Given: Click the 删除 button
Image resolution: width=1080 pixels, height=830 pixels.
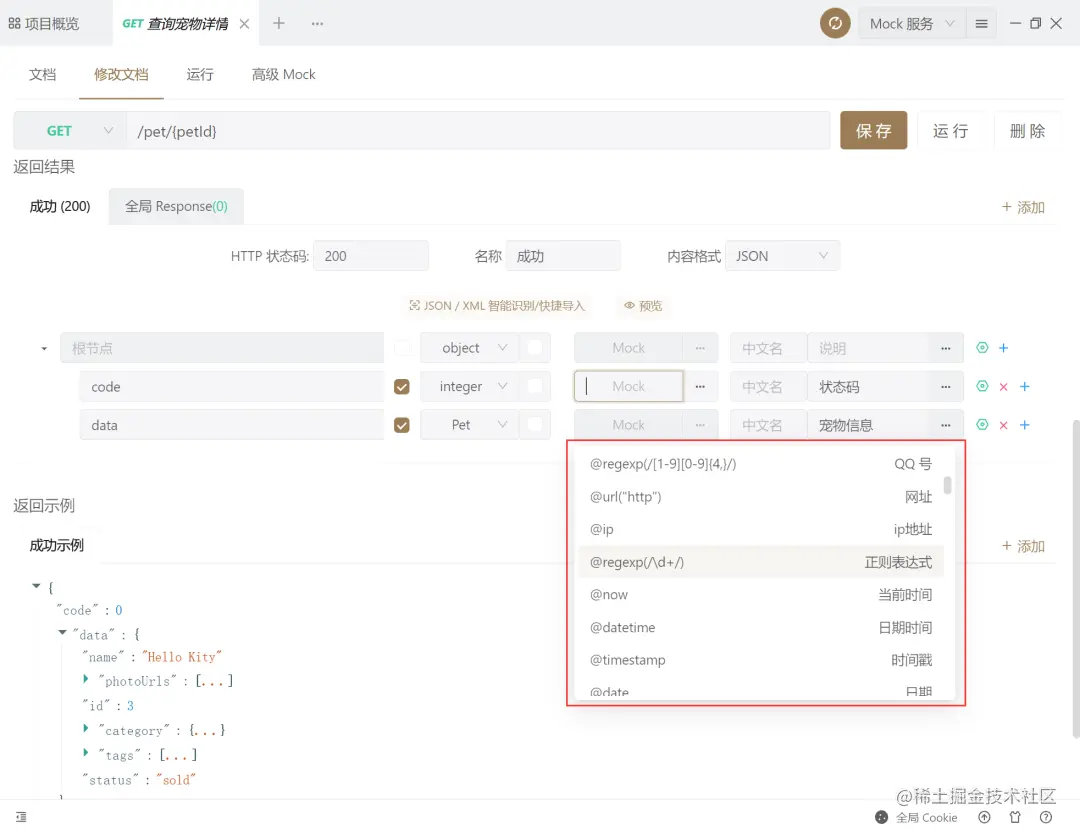Looking at the screenshot, I should pyautogui.click(x=1027, y=130).
